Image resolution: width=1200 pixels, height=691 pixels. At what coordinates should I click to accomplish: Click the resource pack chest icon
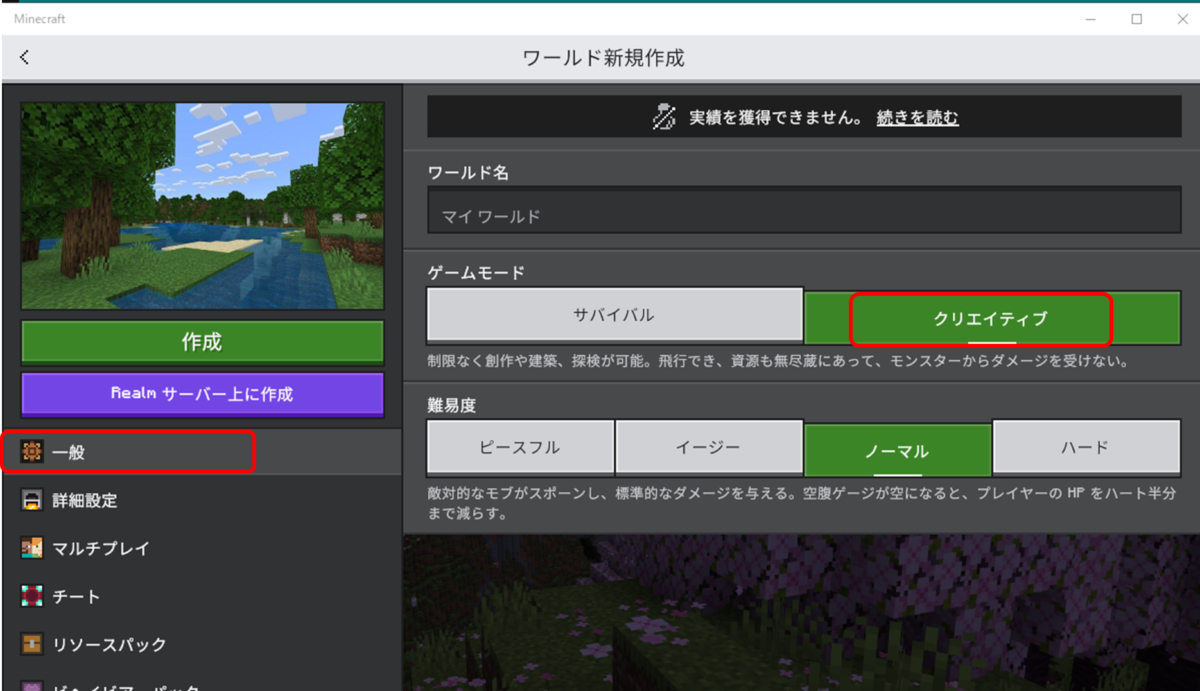[32, 644]
